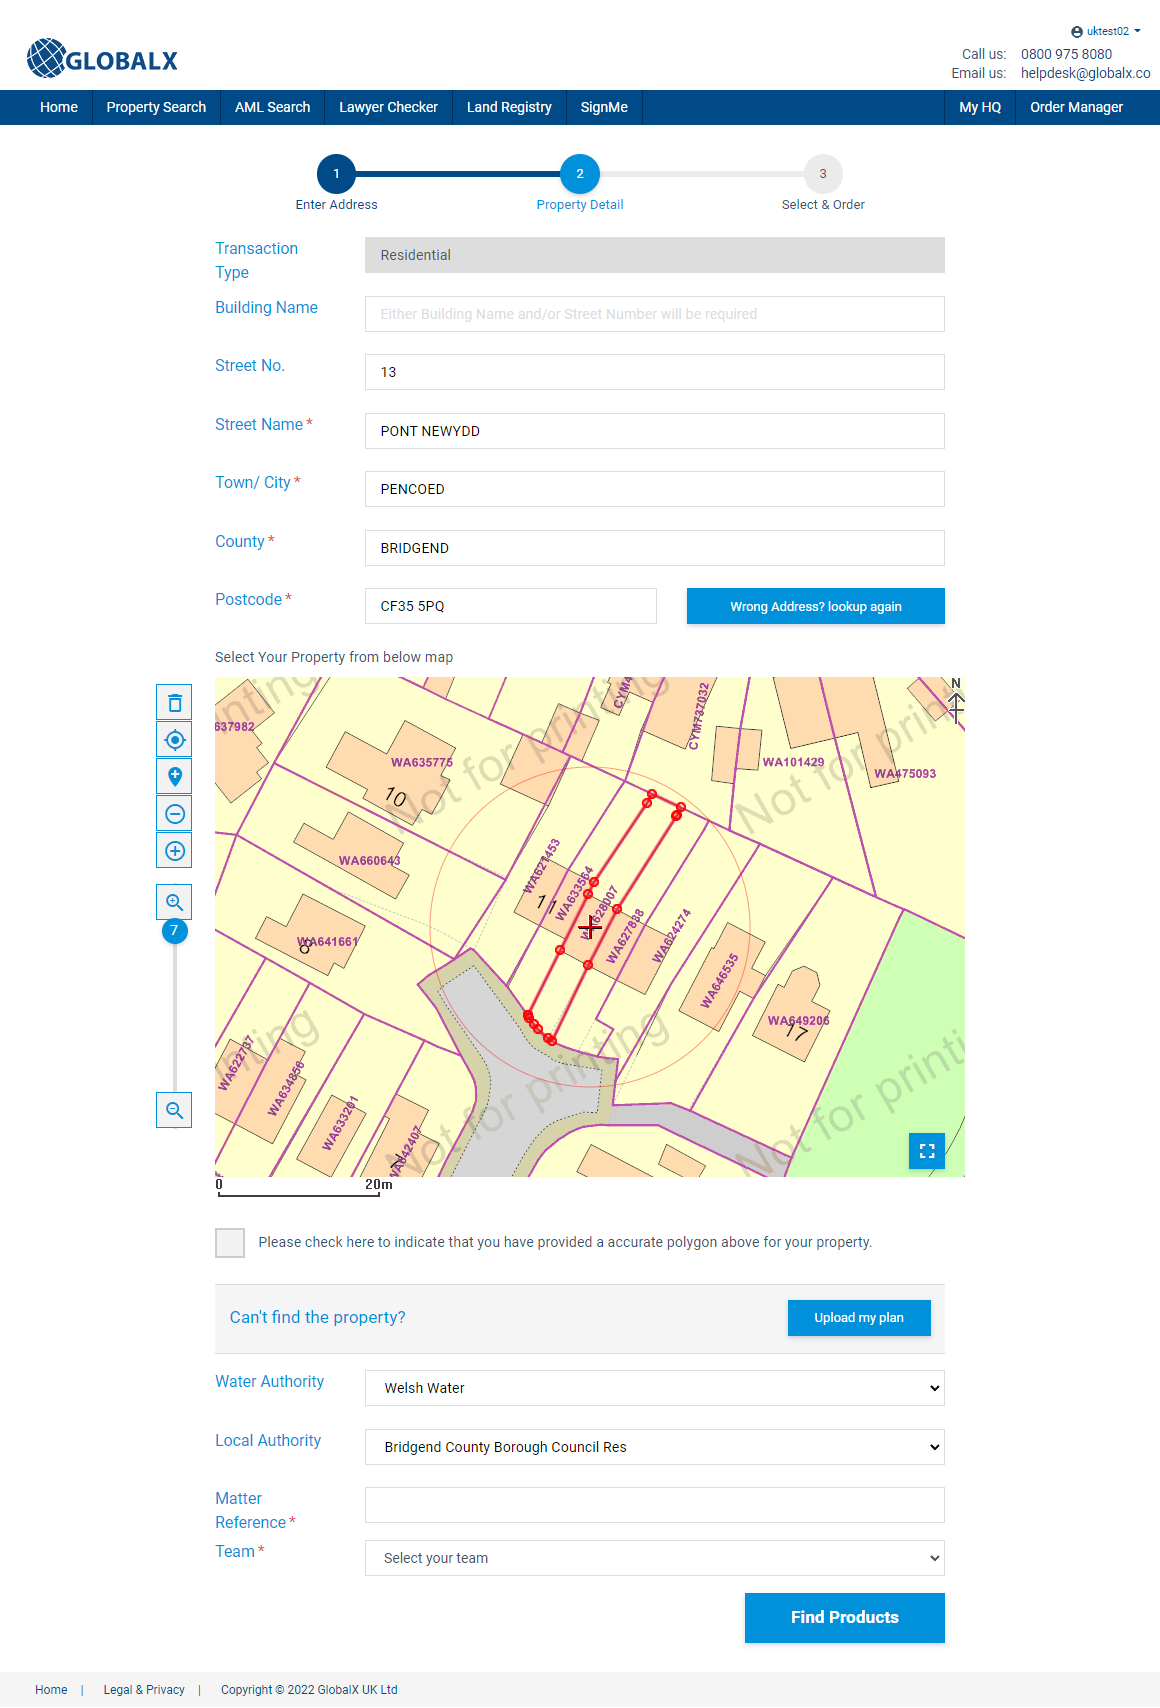Click the Street Name field PONT NEWYDD
This screenshot has height=1708, width=1160.
coord(655,431)
